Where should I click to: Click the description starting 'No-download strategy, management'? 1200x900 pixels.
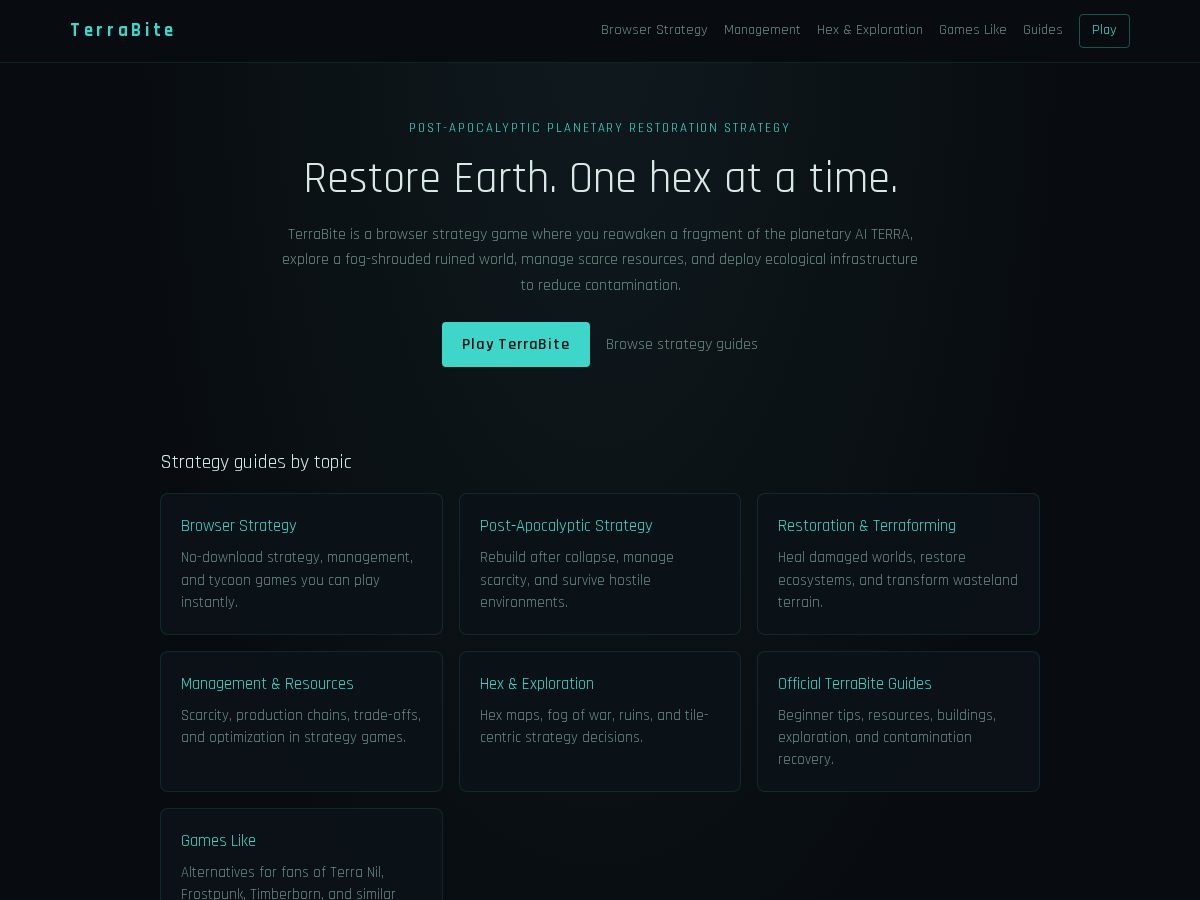297,580
